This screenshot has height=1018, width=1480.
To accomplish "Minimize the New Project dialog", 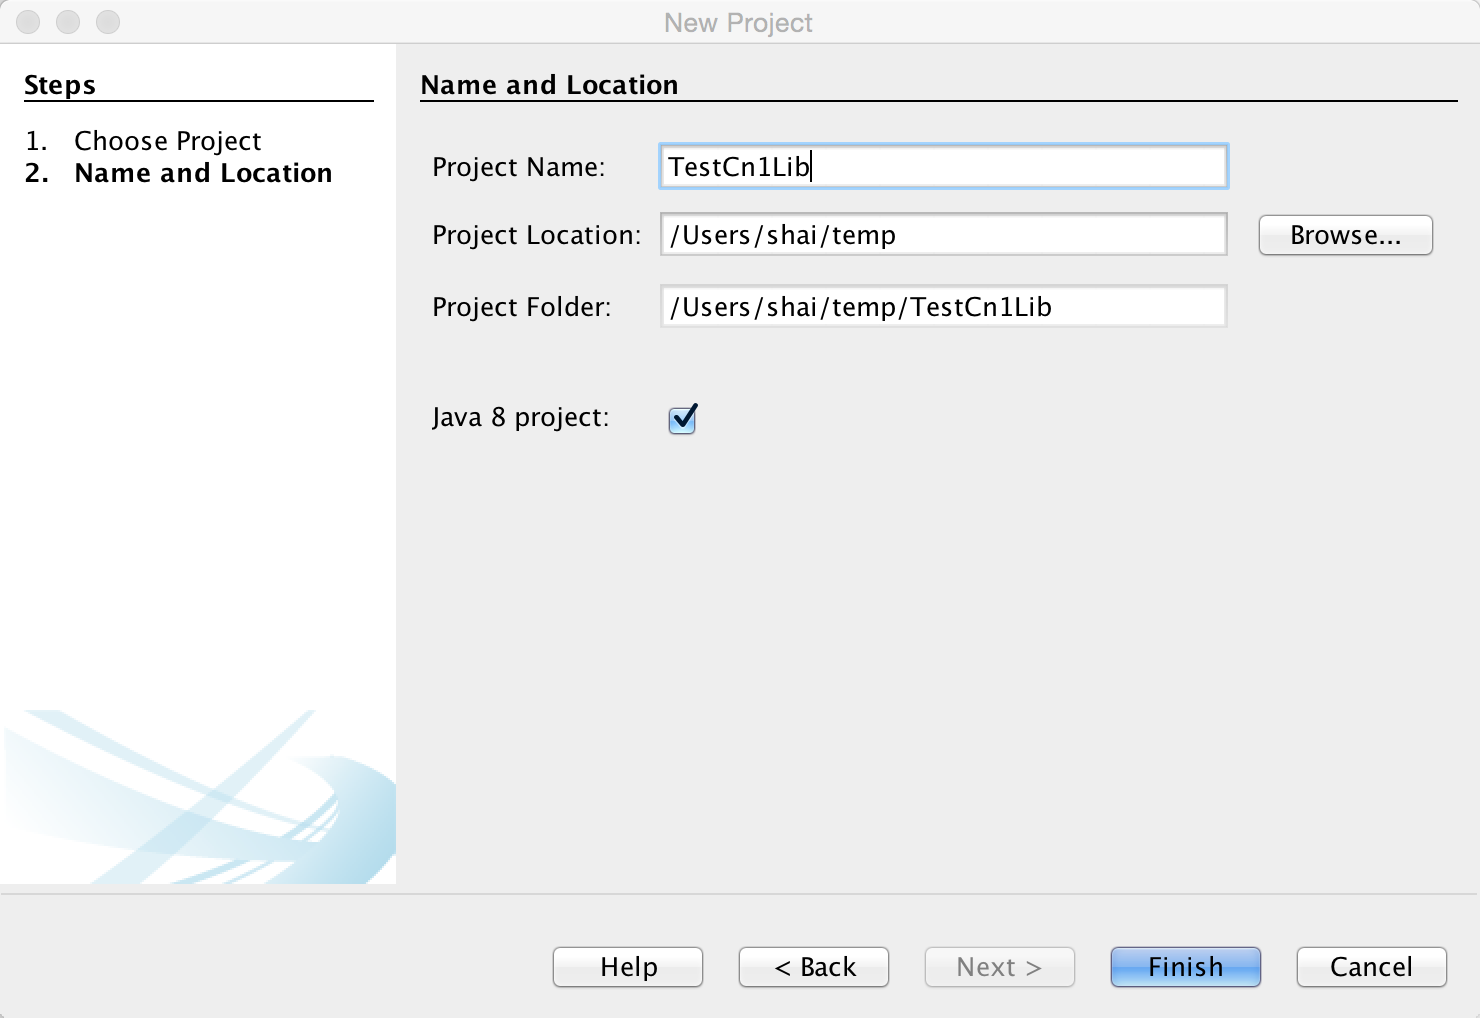I will [68, 21].
